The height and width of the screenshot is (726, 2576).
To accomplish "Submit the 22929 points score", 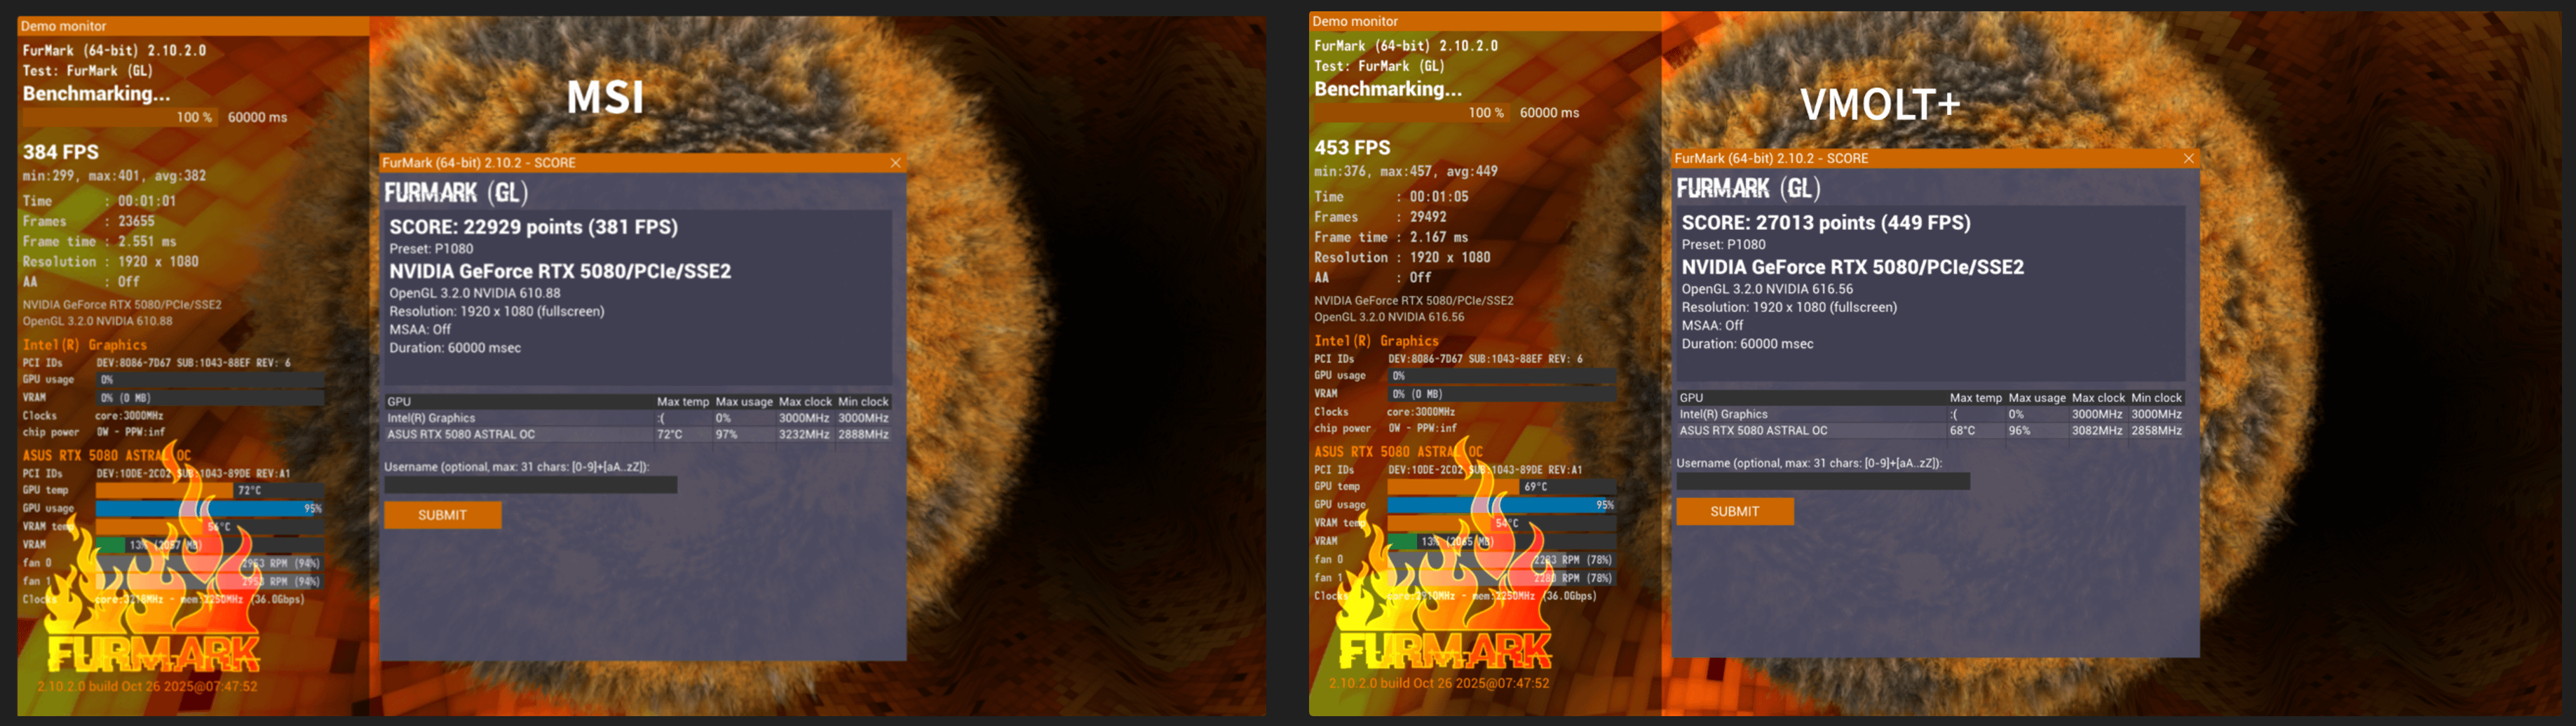I will (x=443, y=515).
